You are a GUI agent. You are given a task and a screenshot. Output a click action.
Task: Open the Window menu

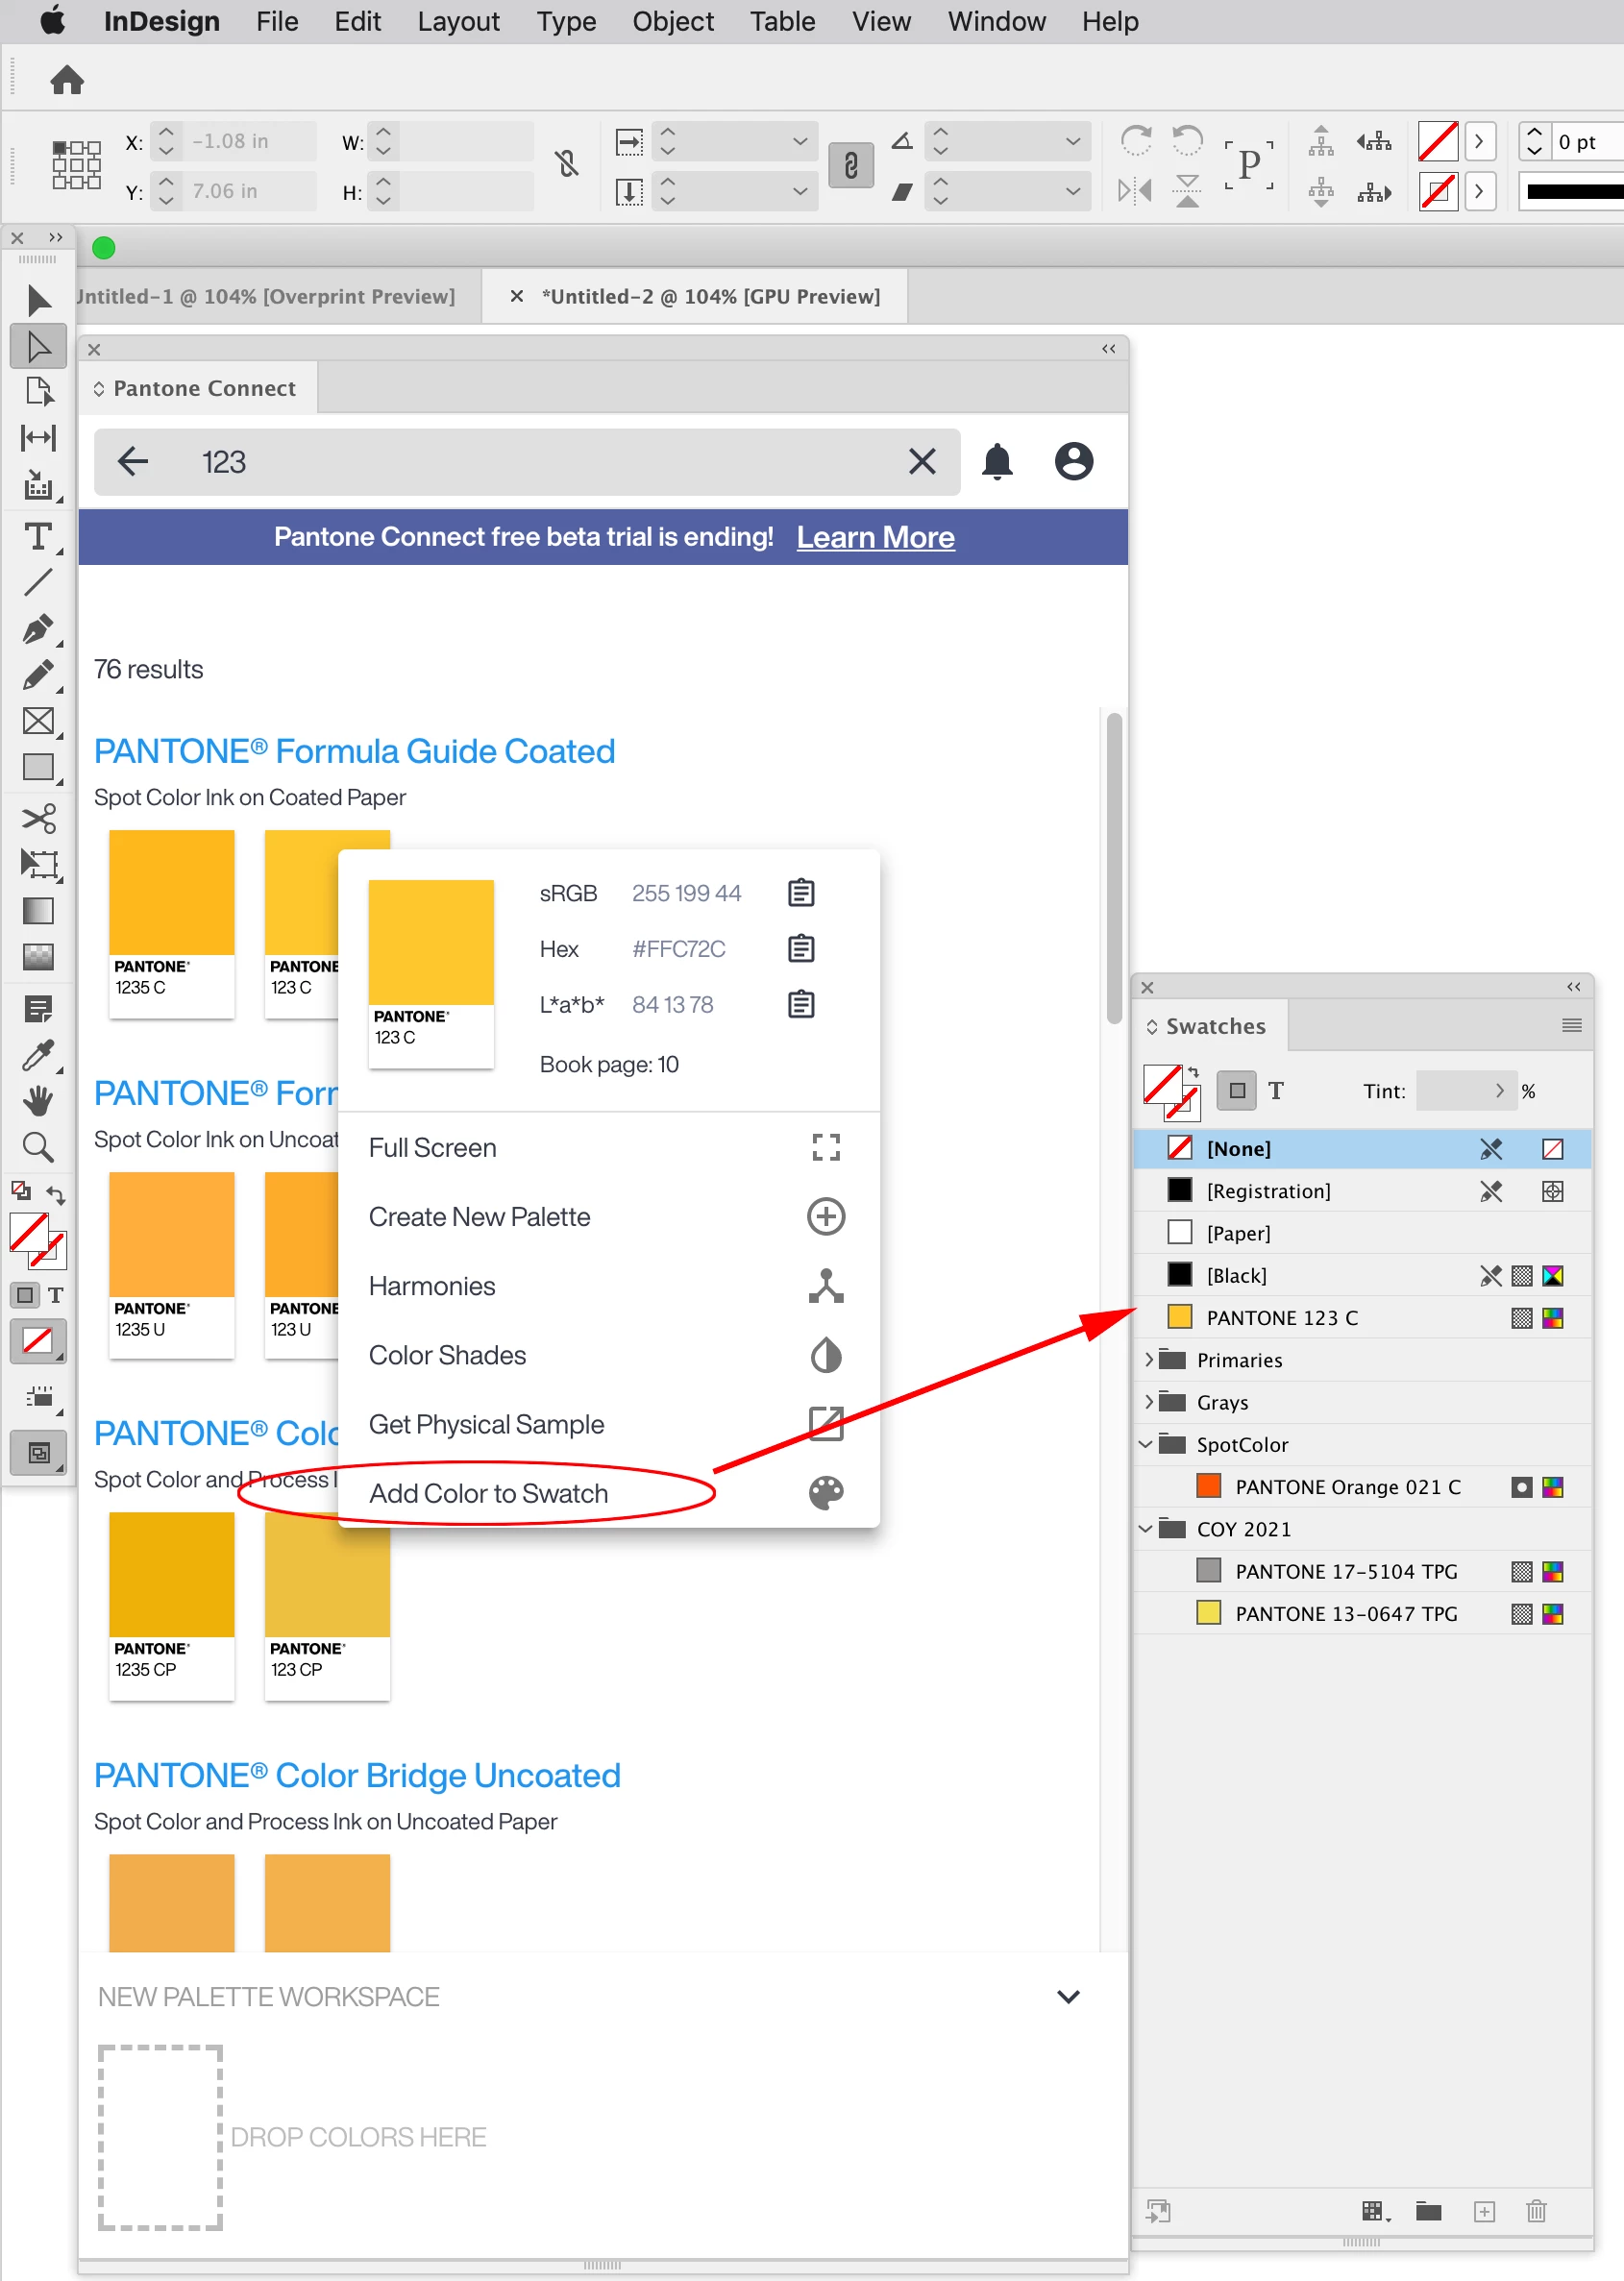[996, 22]
